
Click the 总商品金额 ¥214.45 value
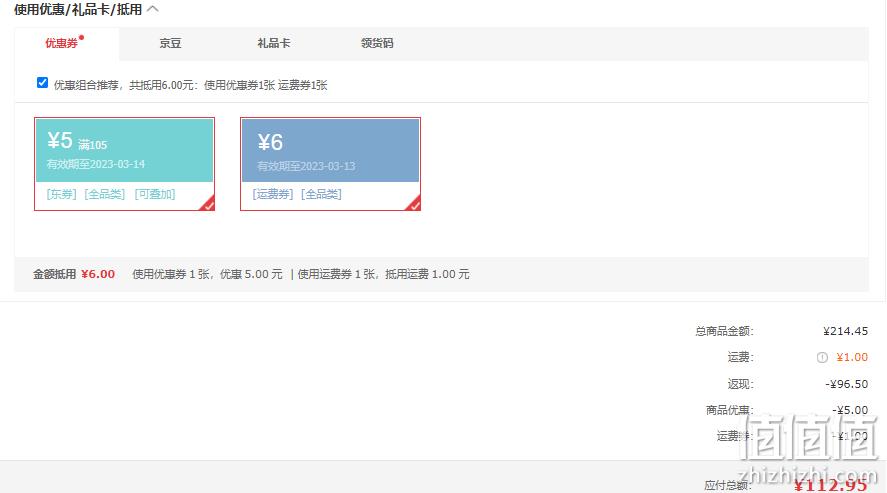pos(845,331)
